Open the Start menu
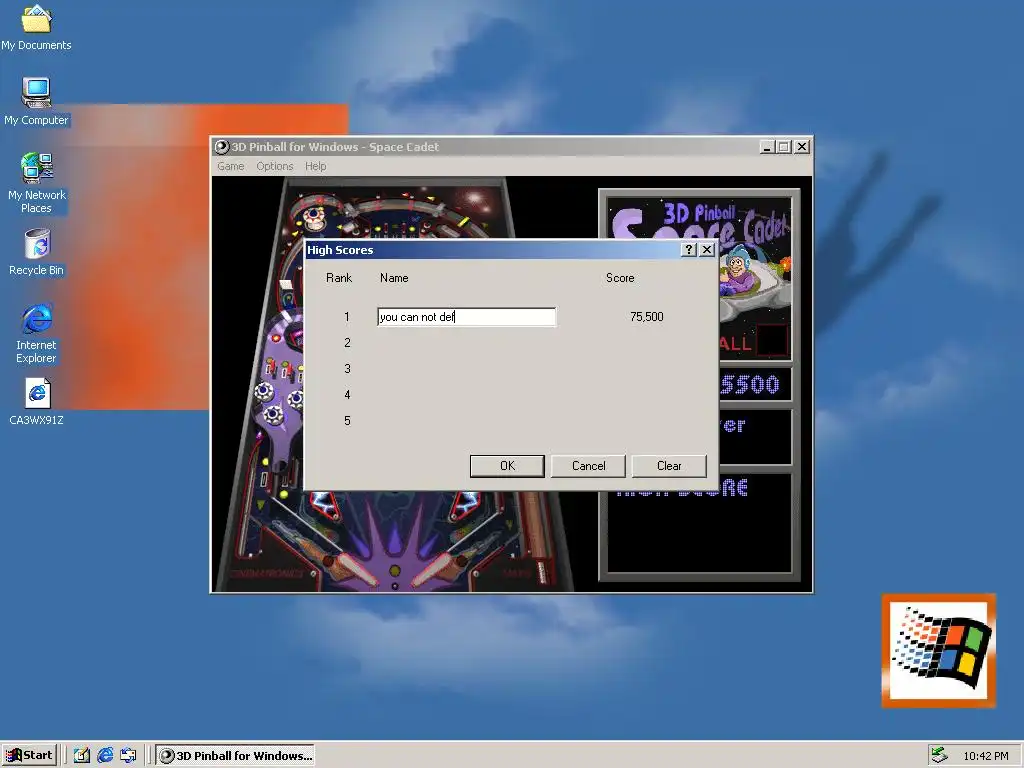Image resolution: width=1024 pixels, height=768 pixels. coord(29,755)
